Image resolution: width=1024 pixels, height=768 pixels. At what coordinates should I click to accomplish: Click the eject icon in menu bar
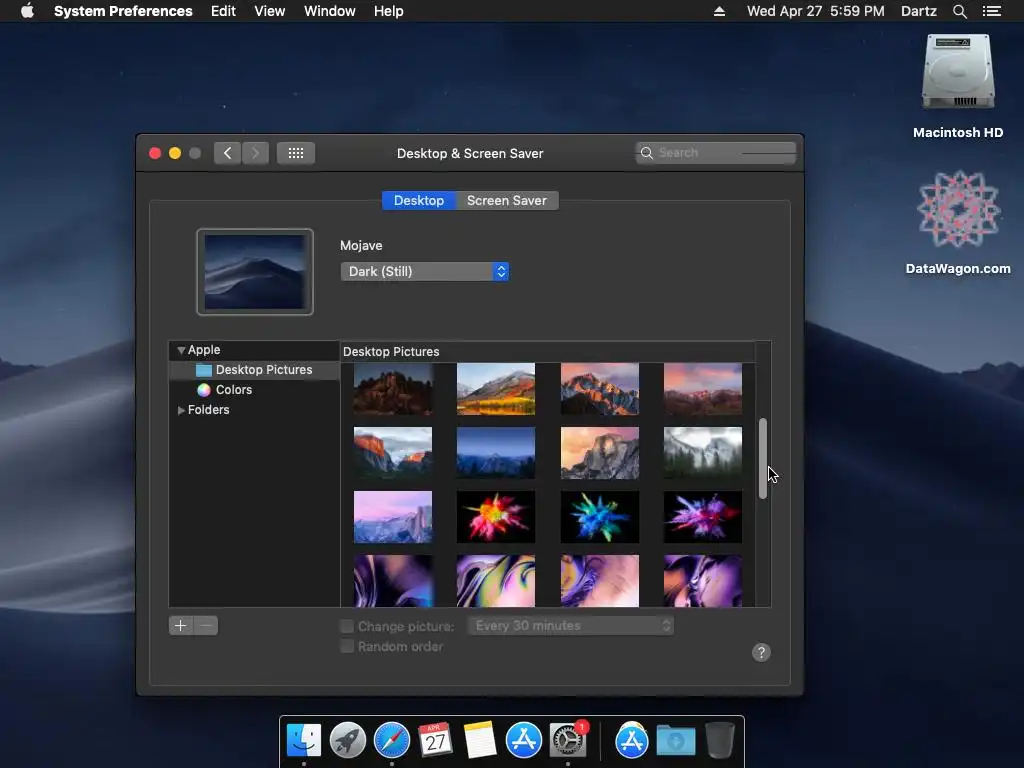point(719,11)
